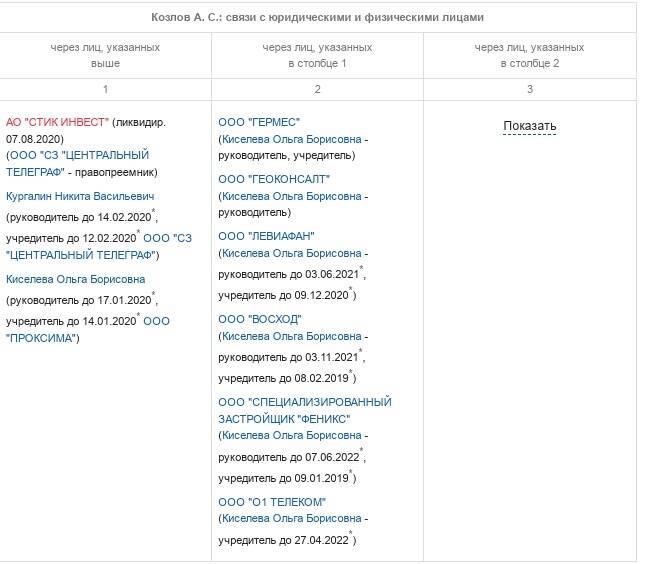Click Киселева Ольга Борисовна under ООО "О1 ТЕЛЕКОМ"

[x=291, y=518]
